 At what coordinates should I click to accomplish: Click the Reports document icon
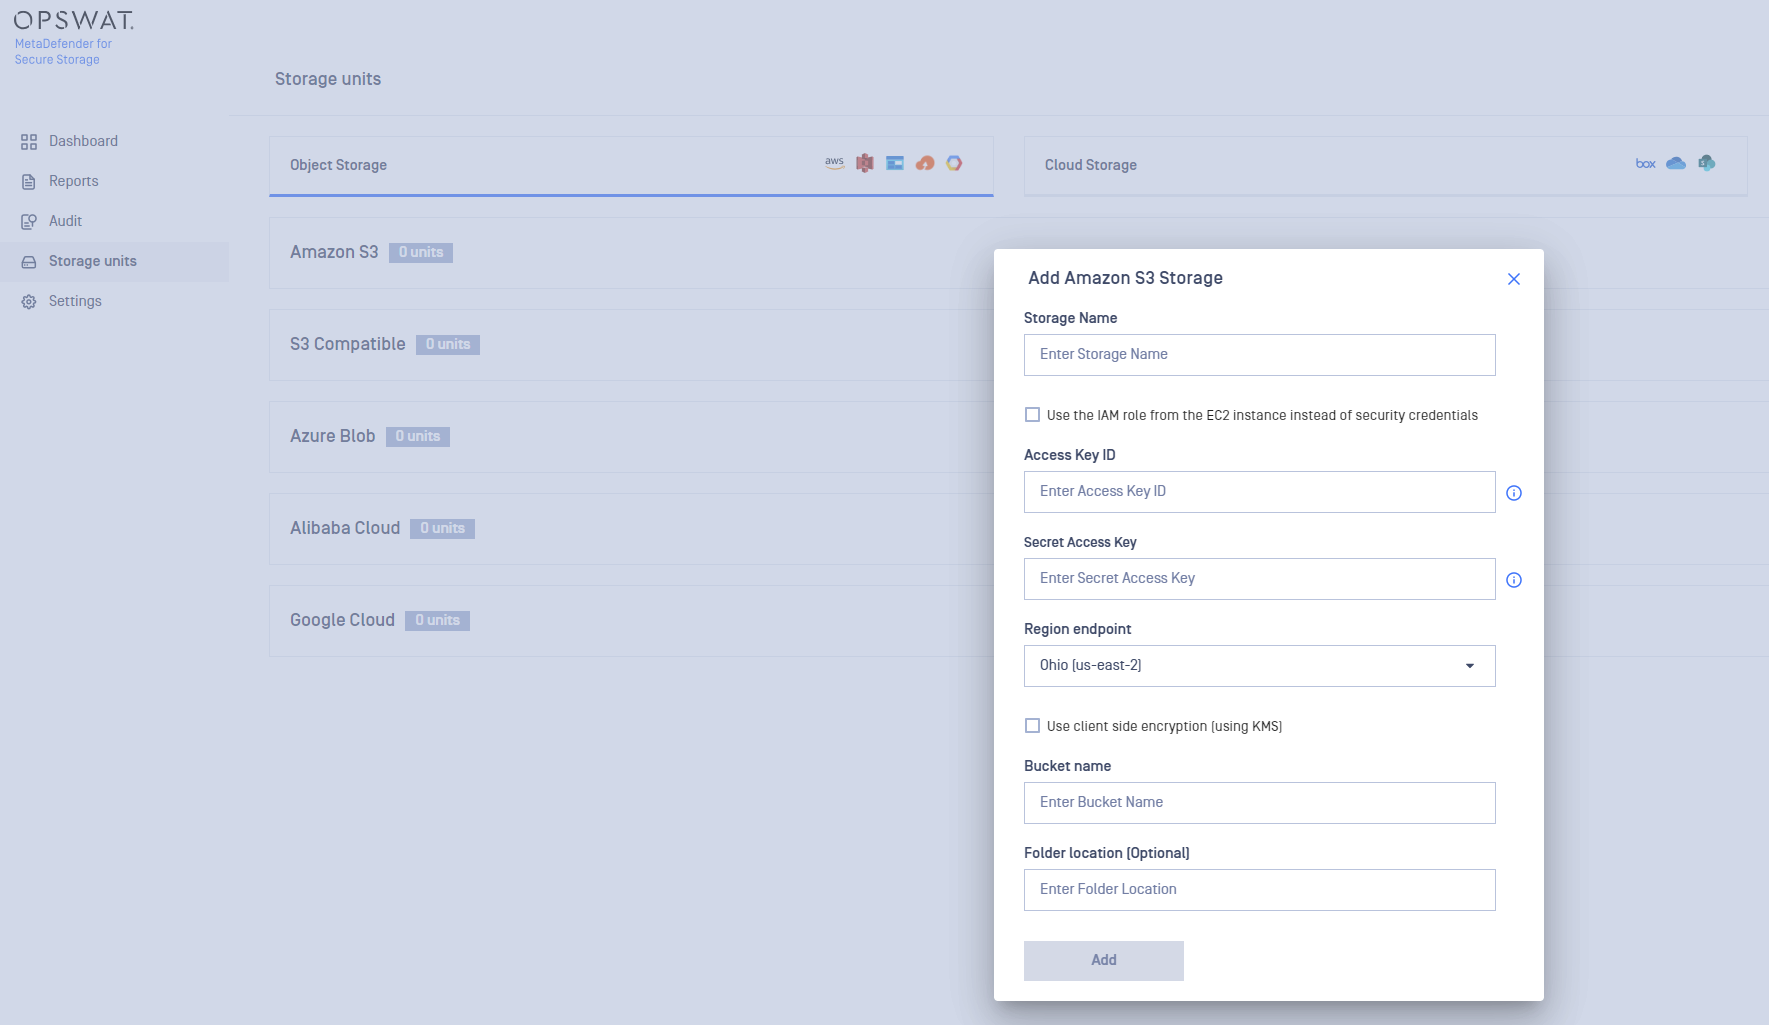click(x=29, y=182)
